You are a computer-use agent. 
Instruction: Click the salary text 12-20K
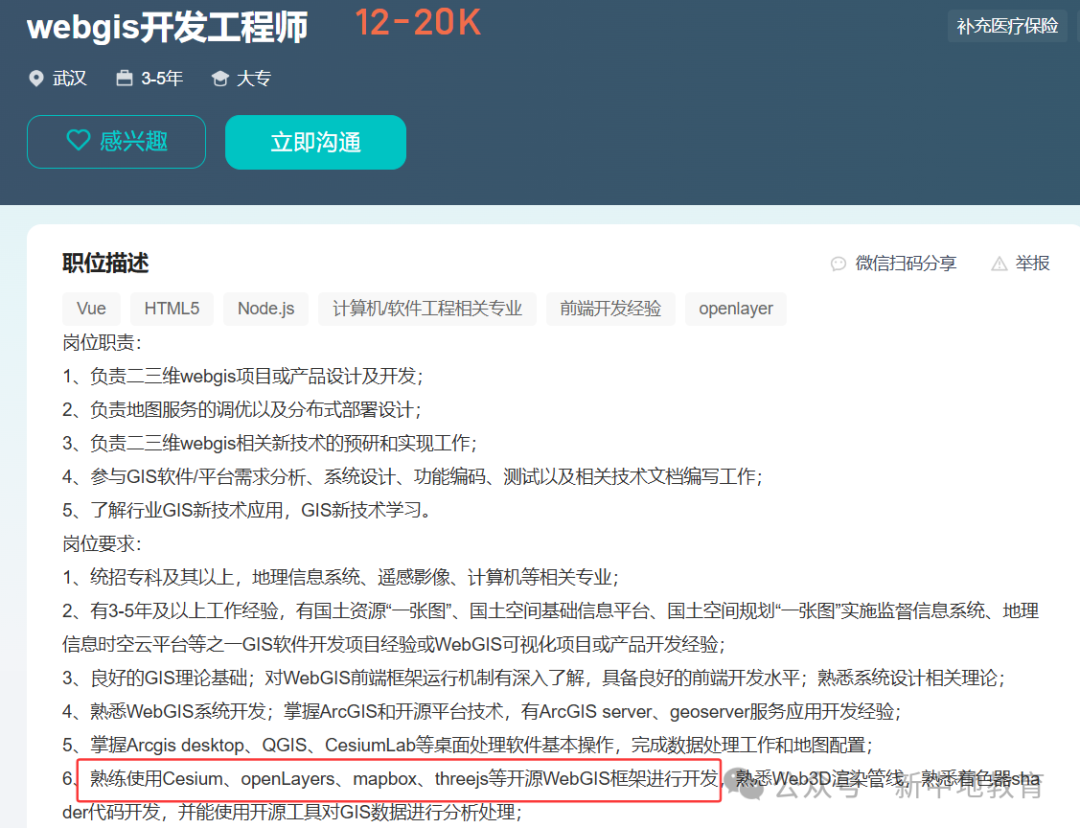[x=417, y=23]
